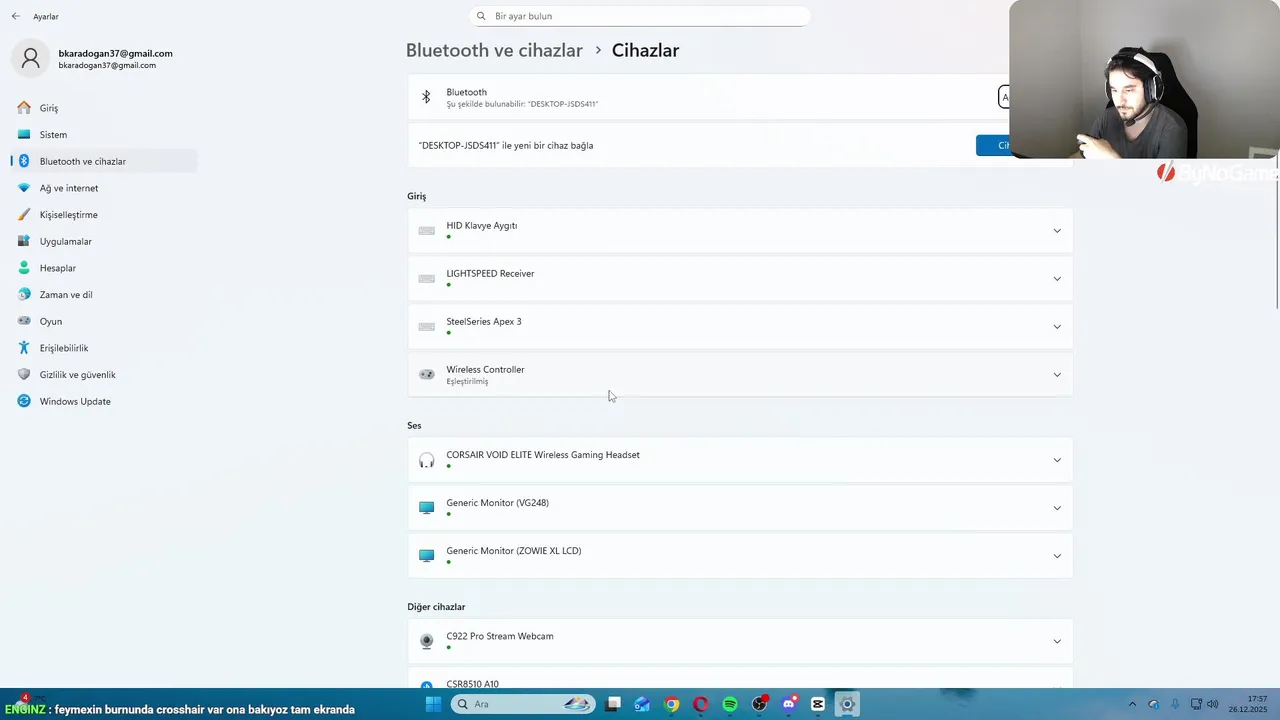Open the volume control in system tray
The height and width of the screenshot is (720, 1280).
tap(1212, 704)
